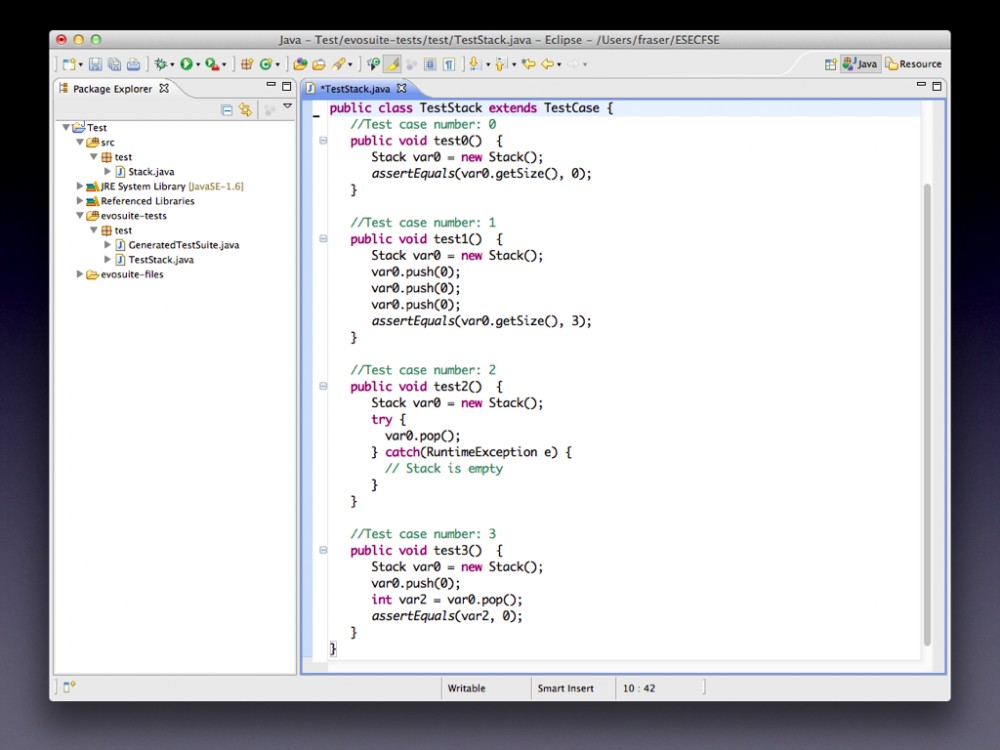Click the Print icon in the toolbar
The height and width of the screenshot is (750, 1000).
[132, 64]
